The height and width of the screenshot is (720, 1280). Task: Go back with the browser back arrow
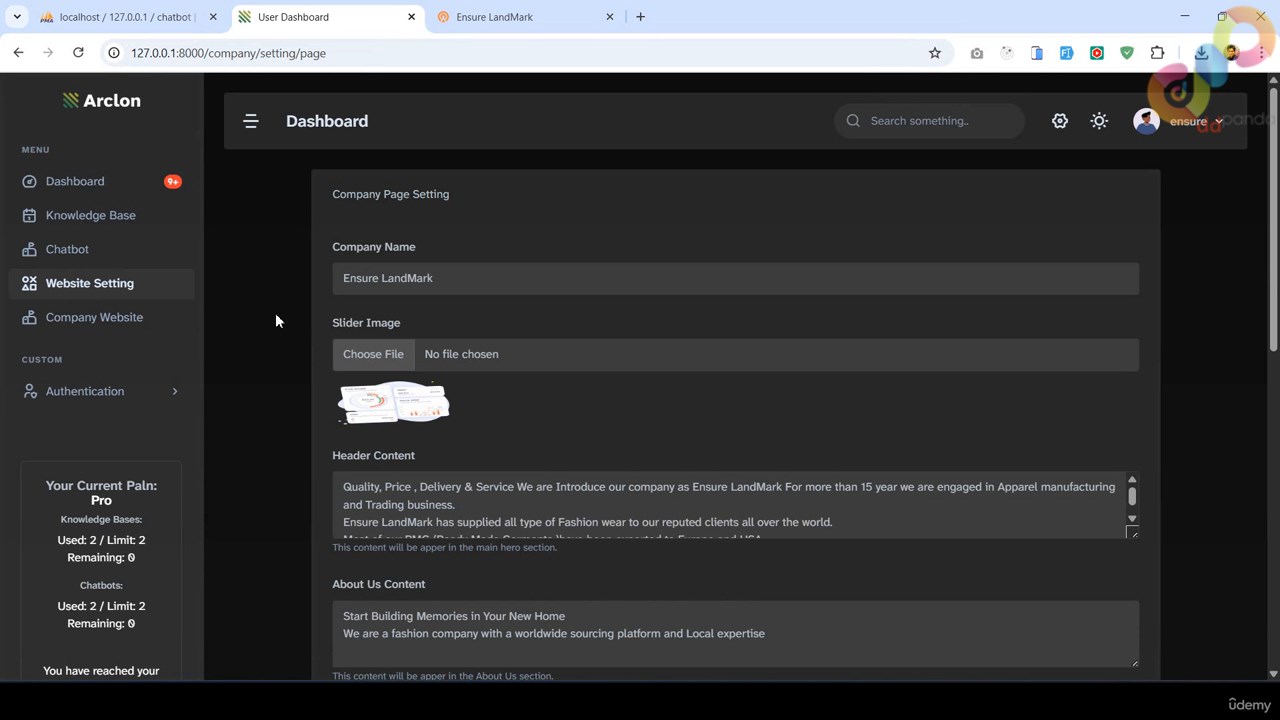pos(18,53)
